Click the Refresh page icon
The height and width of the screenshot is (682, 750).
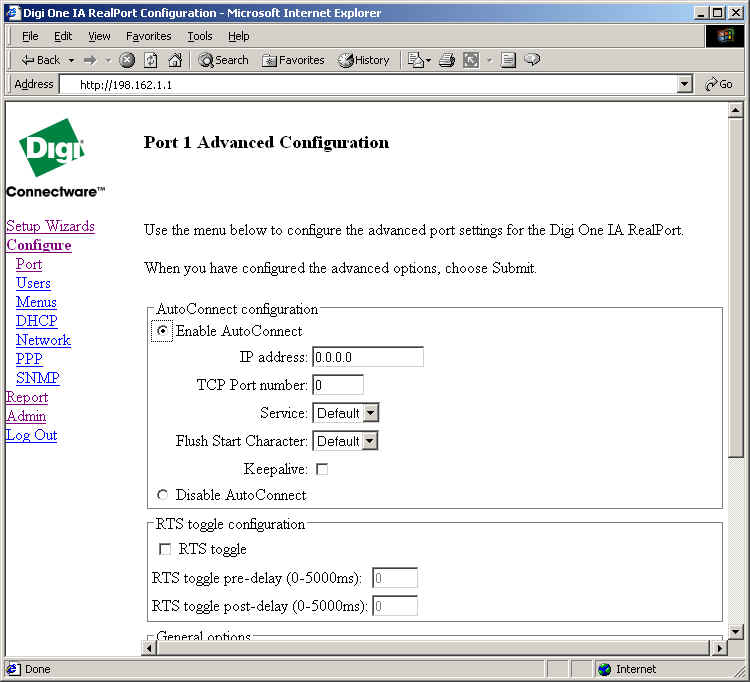(151, 60)
